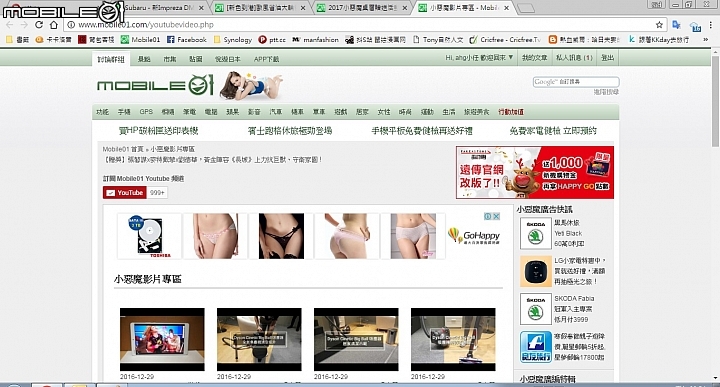This screenshot has width=720, height=387.
Task: Open the manfashion bookmark
Action: pos(315,40)
